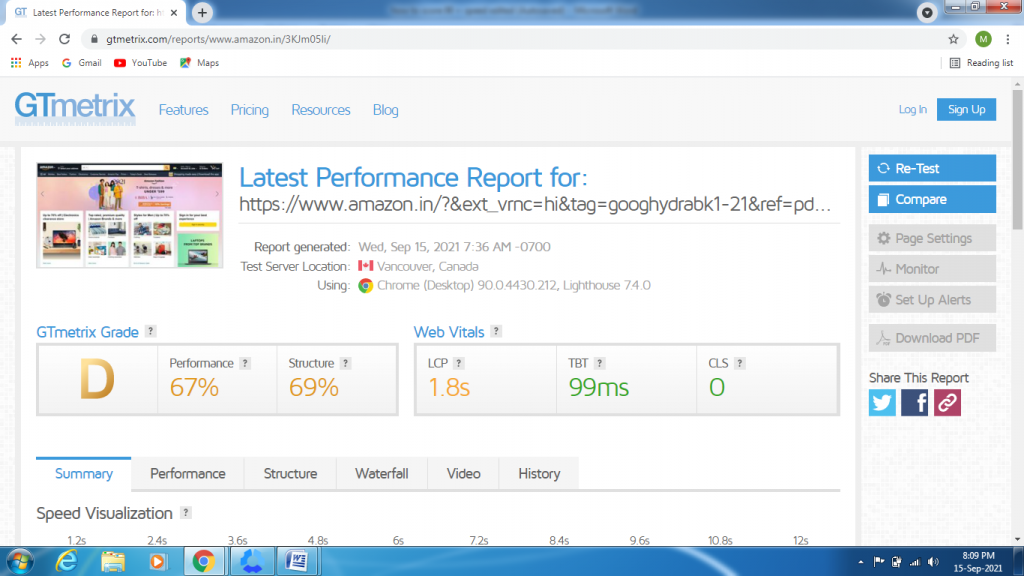Share the report on Twitter
The image size is (1024, 576).
point(881,403)
